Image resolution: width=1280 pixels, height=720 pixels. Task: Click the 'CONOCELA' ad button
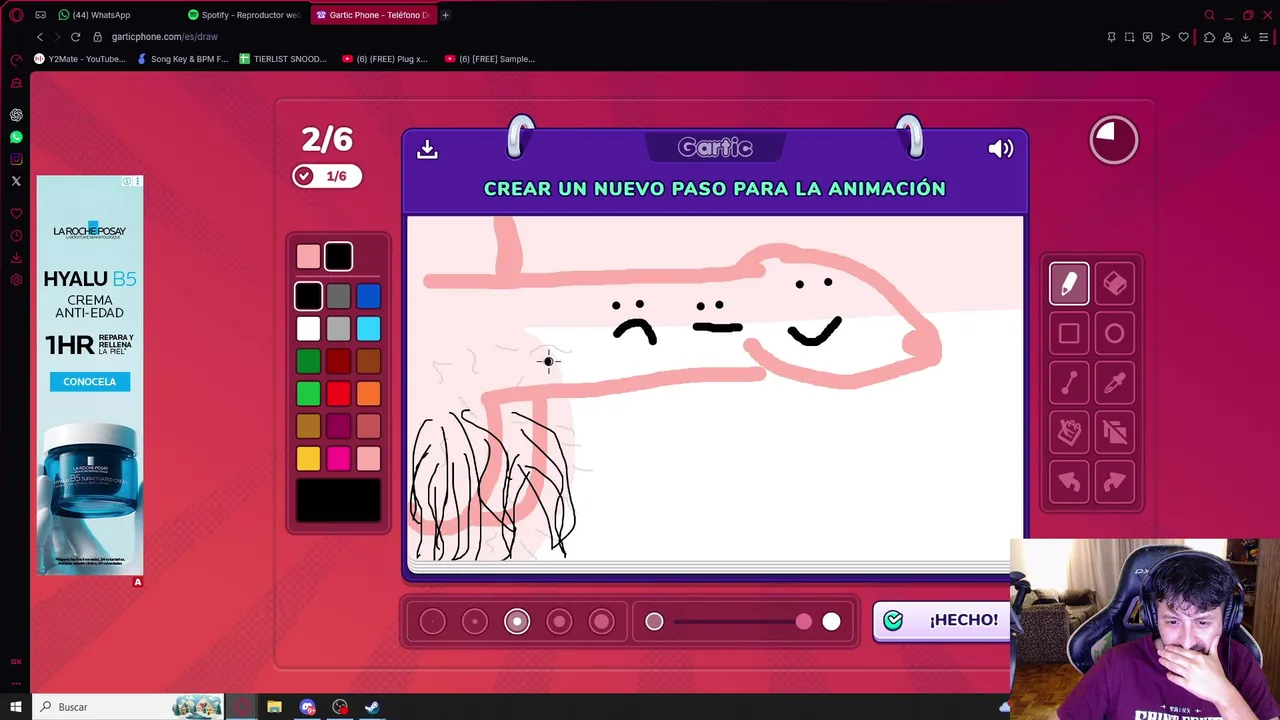(90, 382)
